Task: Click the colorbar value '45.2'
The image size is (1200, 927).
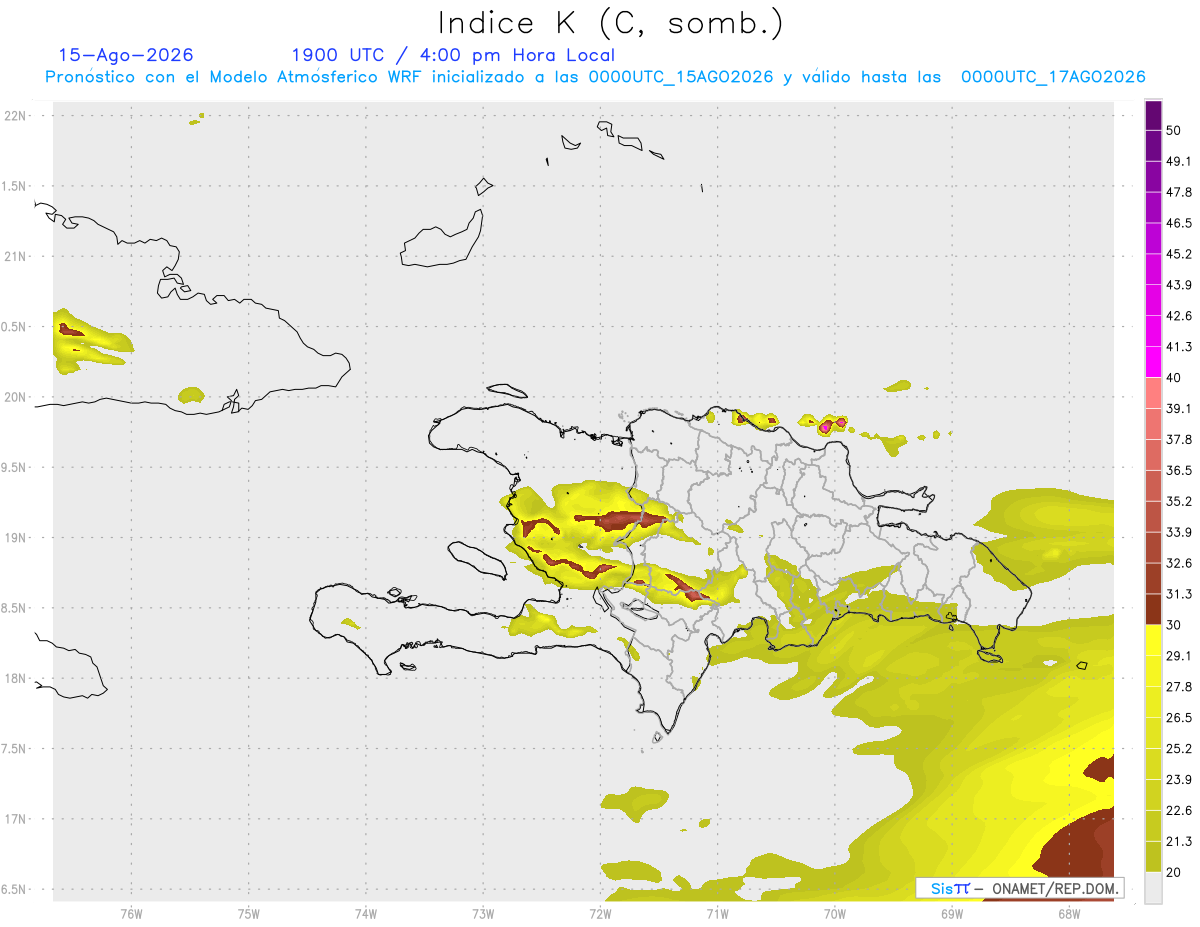Action: [1179, 254]
